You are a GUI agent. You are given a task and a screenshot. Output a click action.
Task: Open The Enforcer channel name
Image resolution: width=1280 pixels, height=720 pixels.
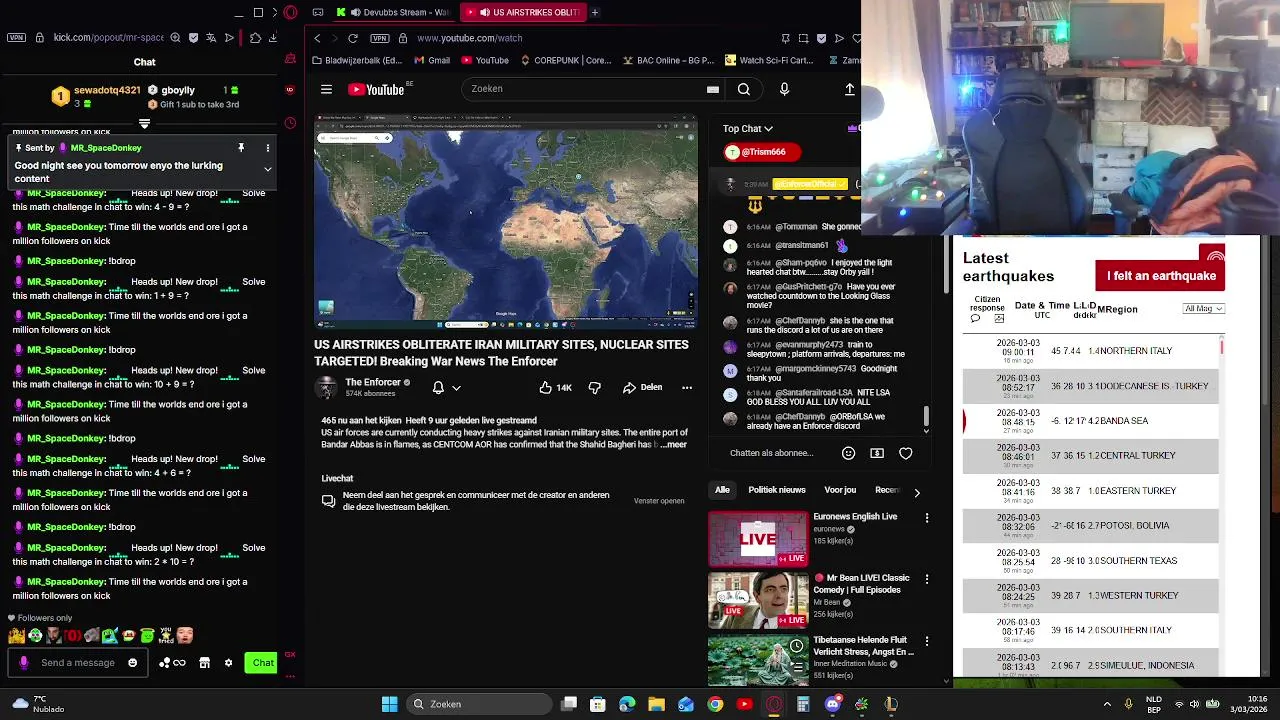pos(373,382)
